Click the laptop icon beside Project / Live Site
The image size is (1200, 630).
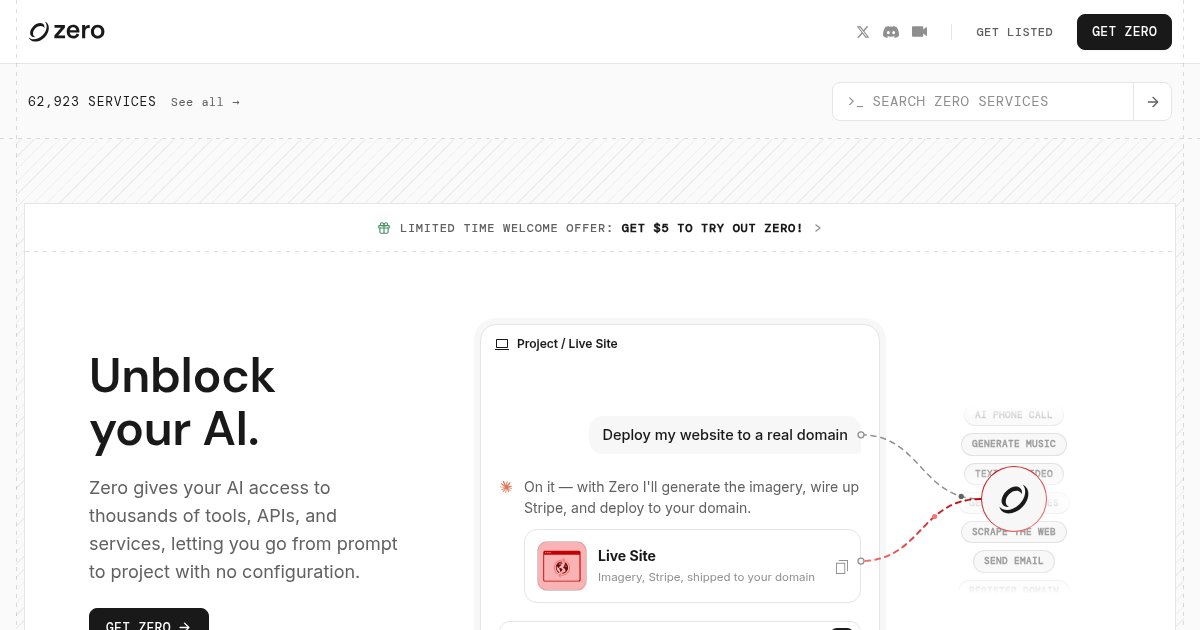click(x=502, y=344)
